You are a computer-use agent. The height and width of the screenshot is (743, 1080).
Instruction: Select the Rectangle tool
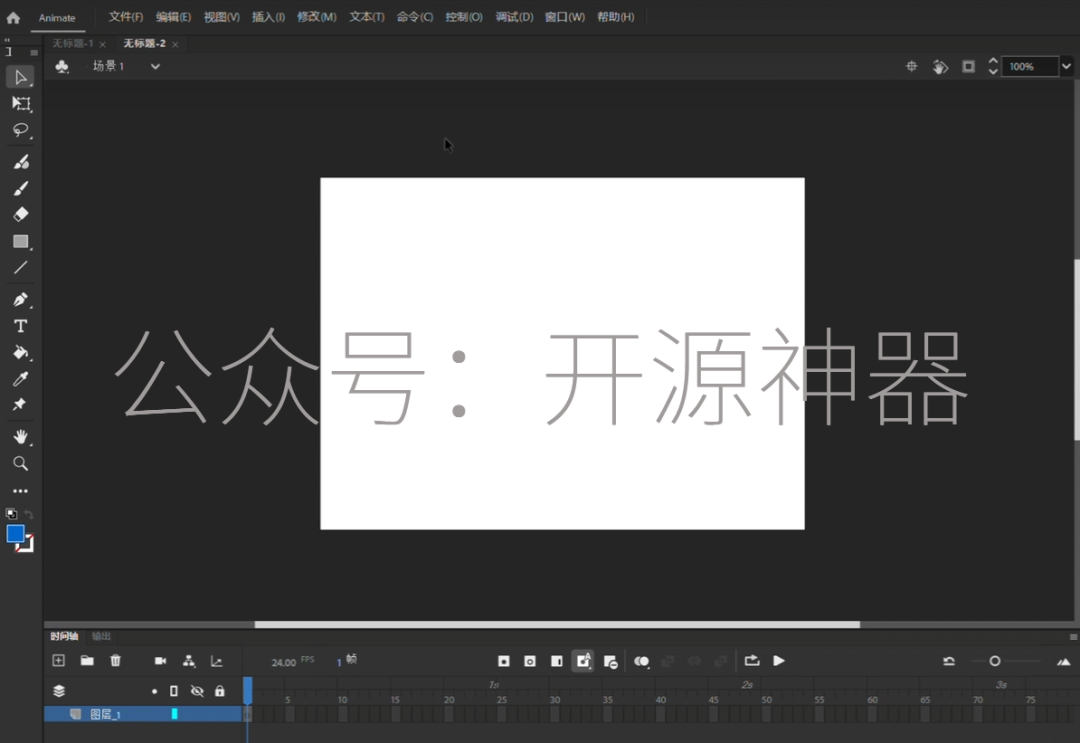[21, 242]
